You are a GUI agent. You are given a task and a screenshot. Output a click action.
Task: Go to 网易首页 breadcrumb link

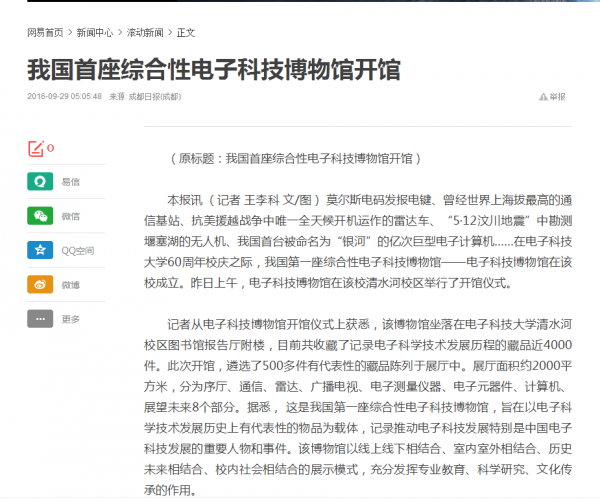click(45, 33)
